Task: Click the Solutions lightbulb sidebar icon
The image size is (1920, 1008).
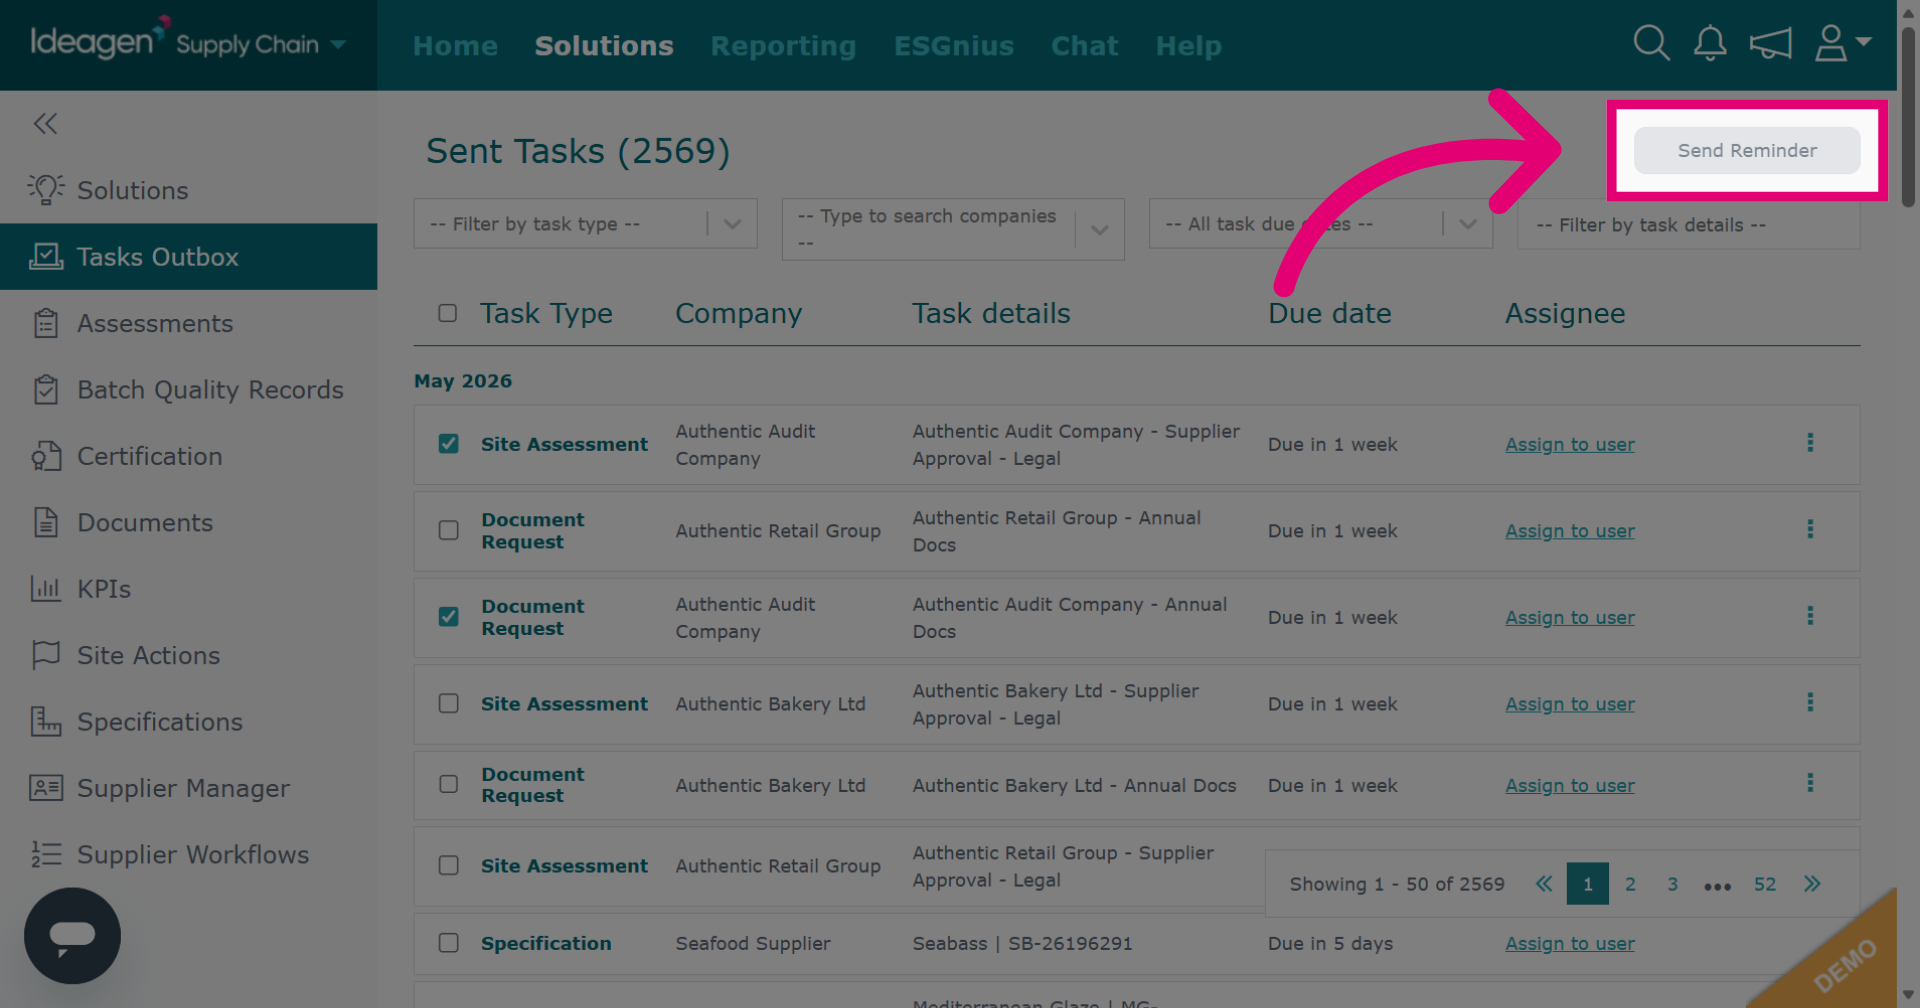Action: pyautogui.click(x=45, y=189)
